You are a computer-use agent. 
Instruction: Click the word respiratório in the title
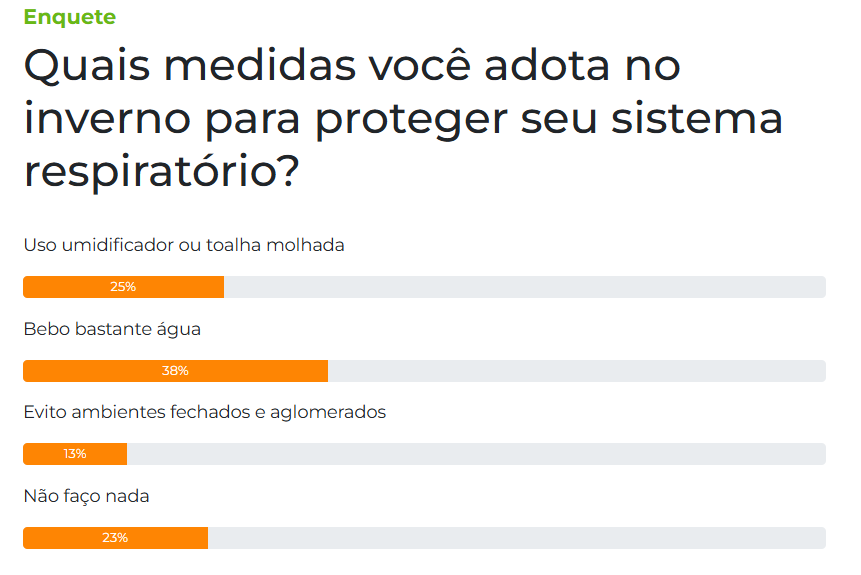(162, 171)
